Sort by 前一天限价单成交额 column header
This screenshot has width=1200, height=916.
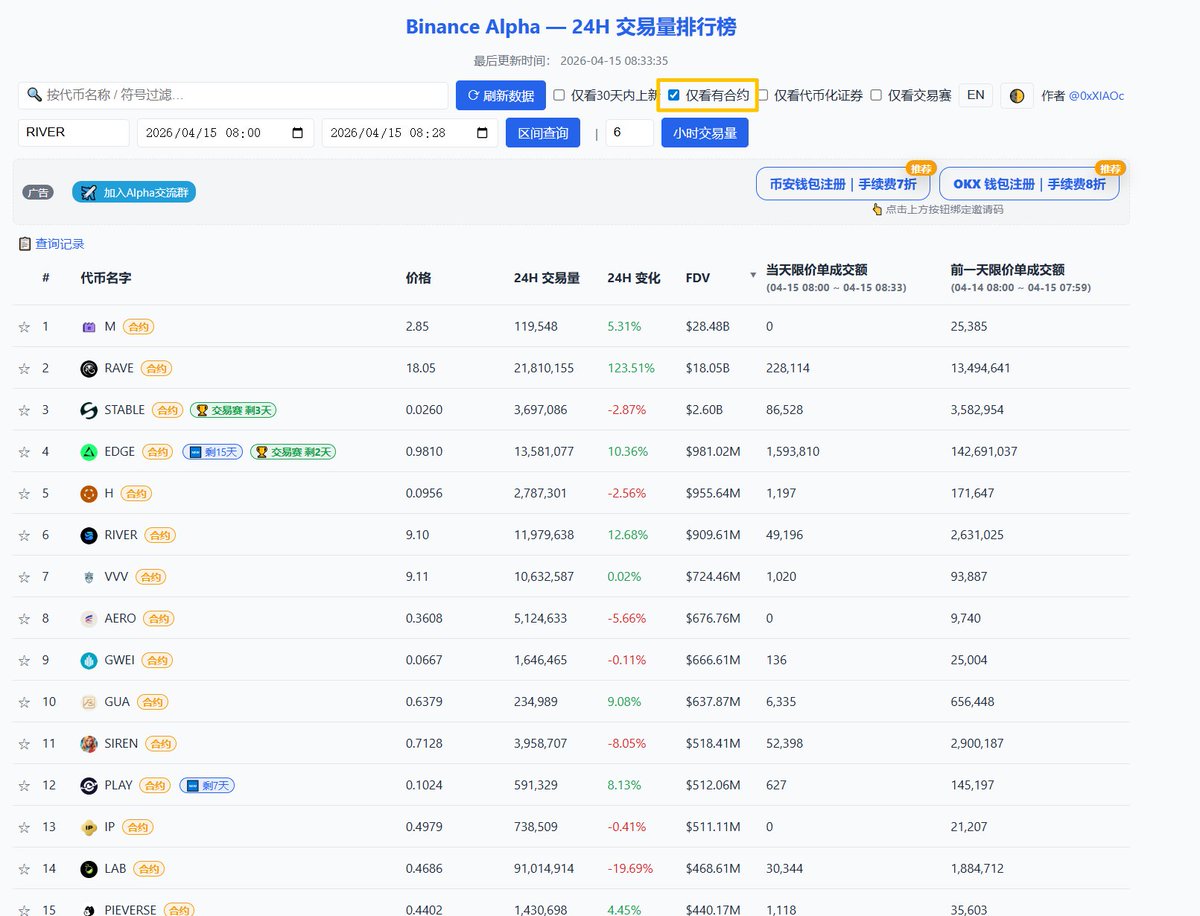(1007, 270)
